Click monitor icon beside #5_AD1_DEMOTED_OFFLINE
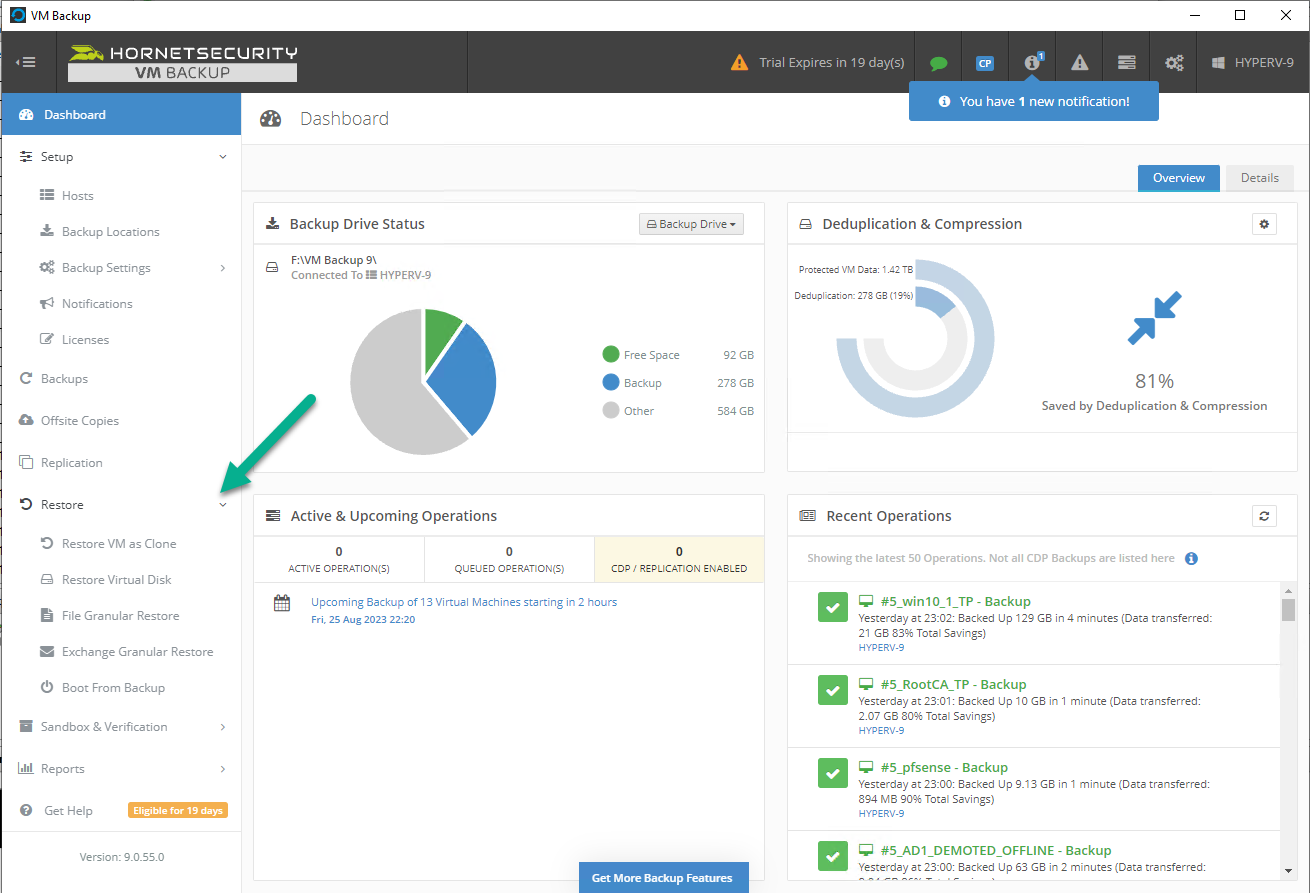Screen dimensions: 1310x893 click(x=866, y=850)
